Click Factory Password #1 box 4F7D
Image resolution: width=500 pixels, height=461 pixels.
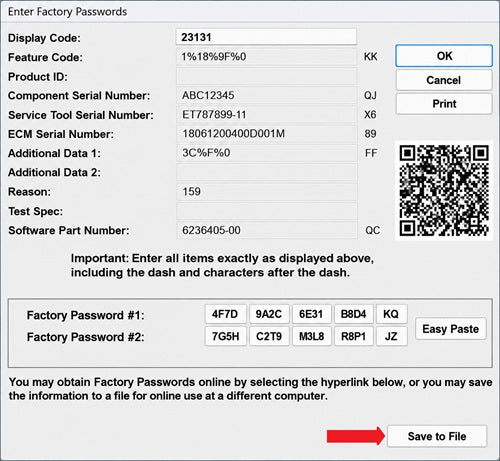pyautogui.click(x=225, y=314)
